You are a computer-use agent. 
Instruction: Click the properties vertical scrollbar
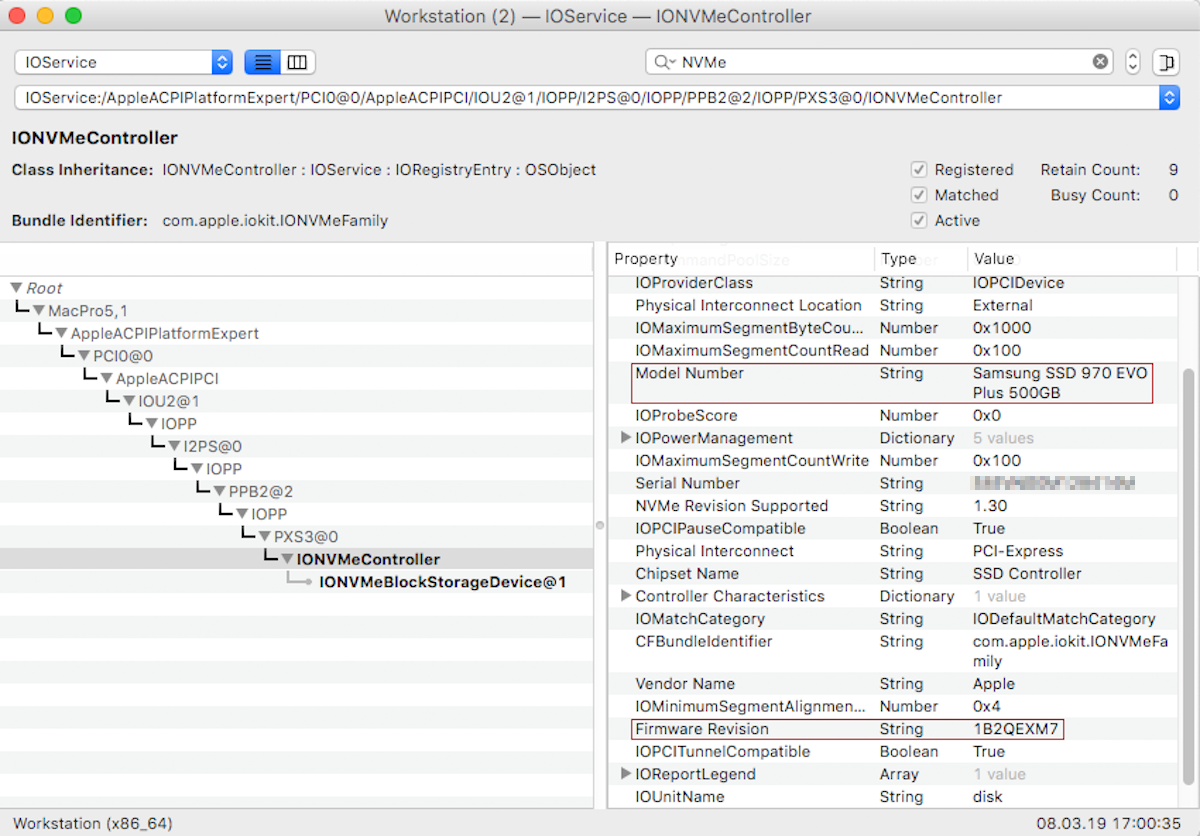coord(1188,575)
